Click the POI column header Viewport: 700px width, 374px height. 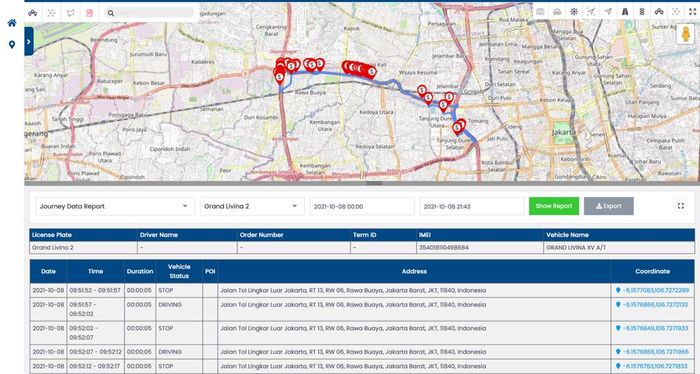click(210, 271)
